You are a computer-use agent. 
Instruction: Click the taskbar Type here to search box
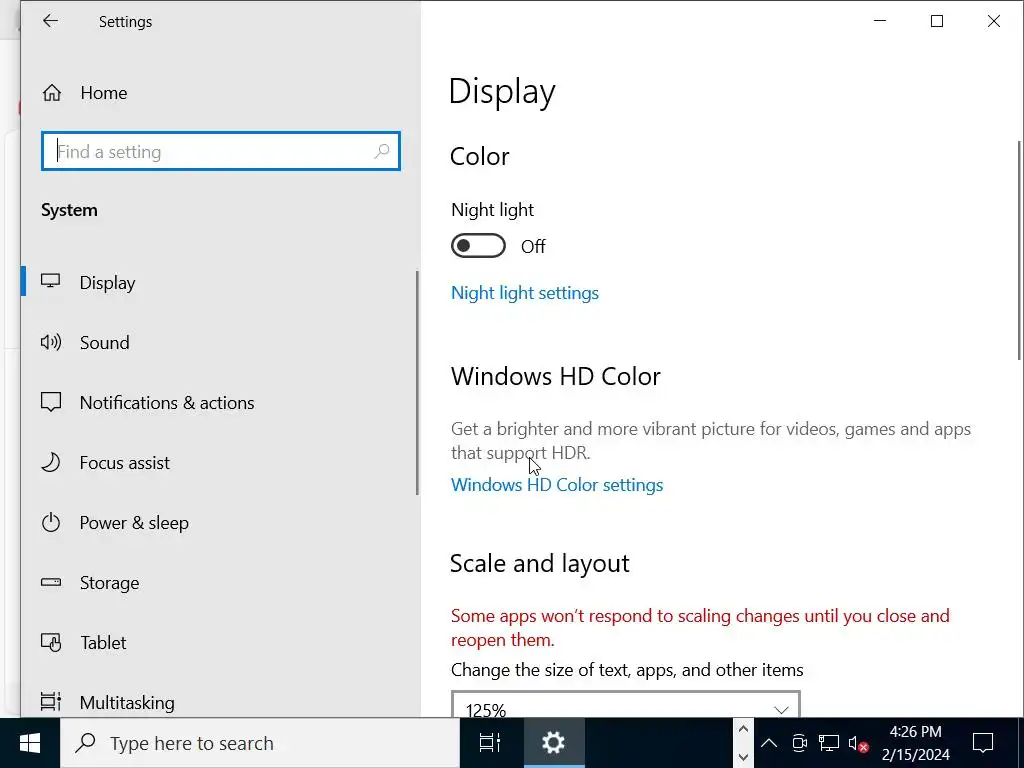(260, 743)
